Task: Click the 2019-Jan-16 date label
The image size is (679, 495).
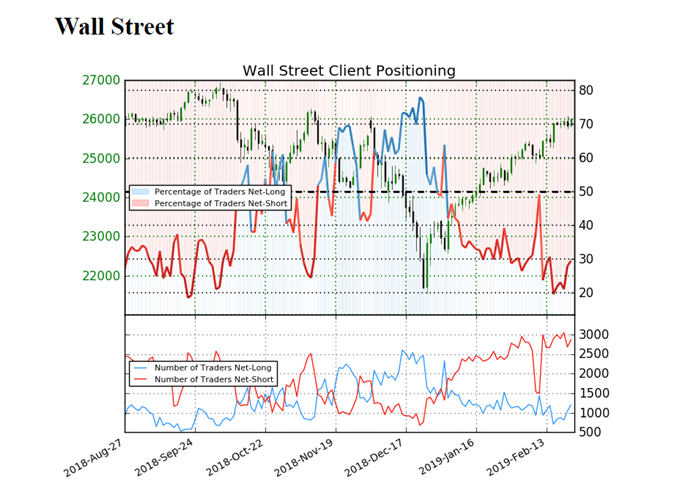Action: [446, 457]
